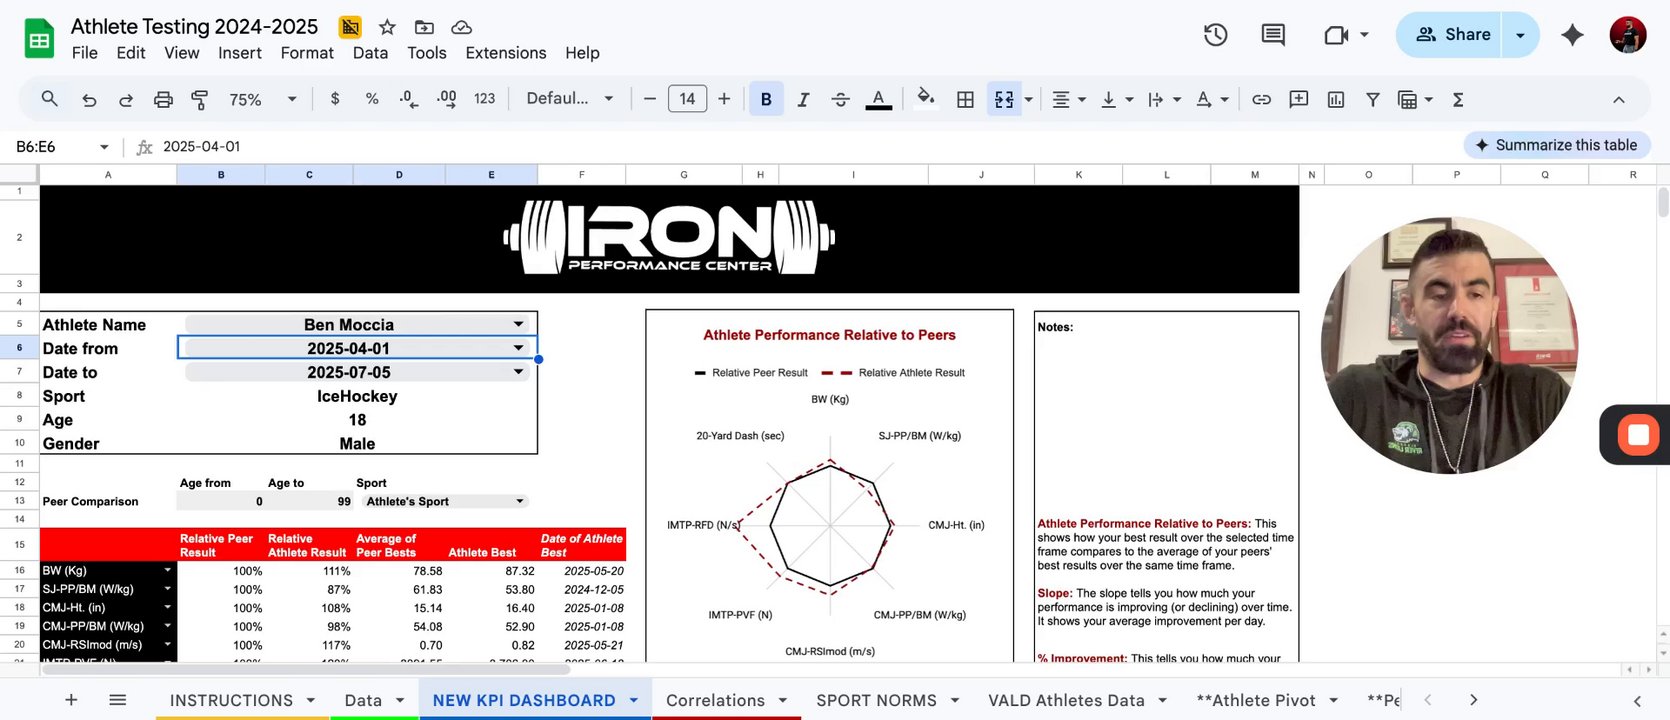Click the orange stop recording button
Viewport: 1670px width, 720px height.
click(x=1638, y=435)
